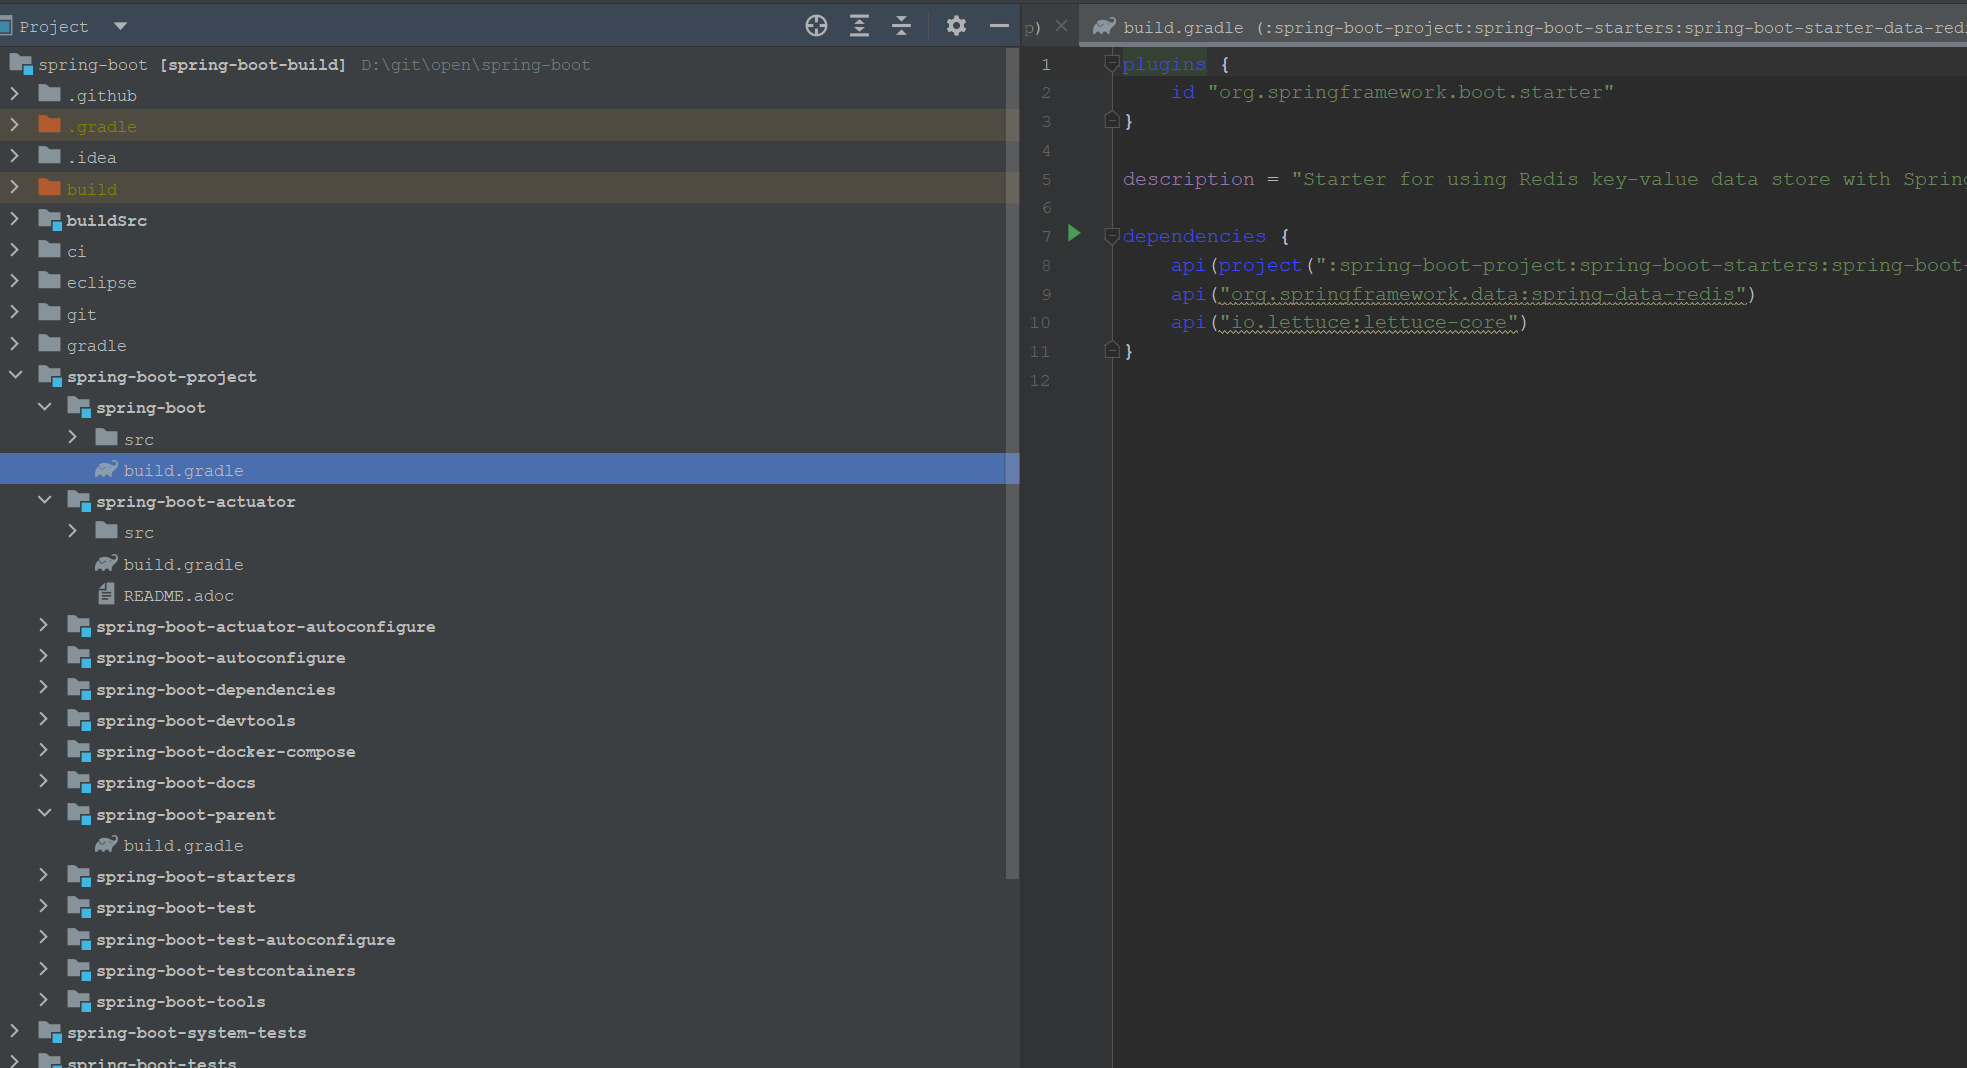Click Gradle elephant icon of actuator build.gradle
The image size is (1967, 1068).
106,564
